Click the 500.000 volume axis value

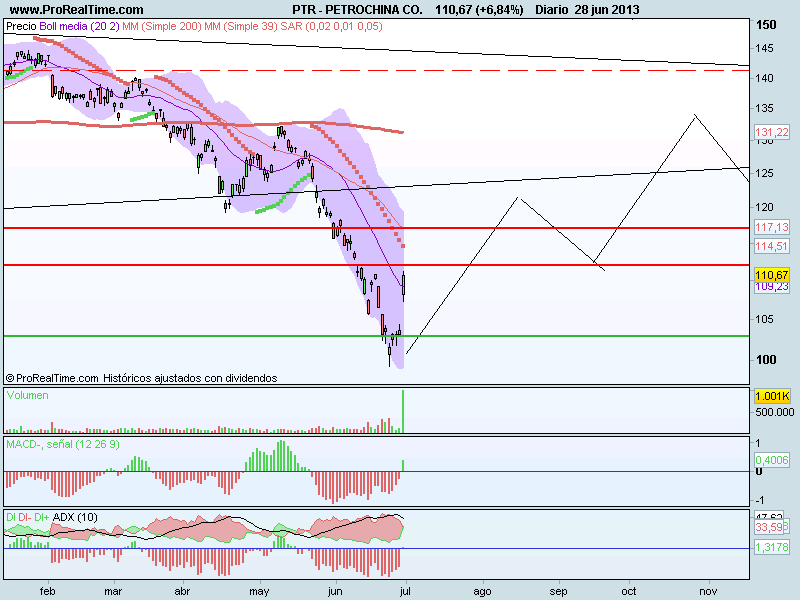point(774,412)
